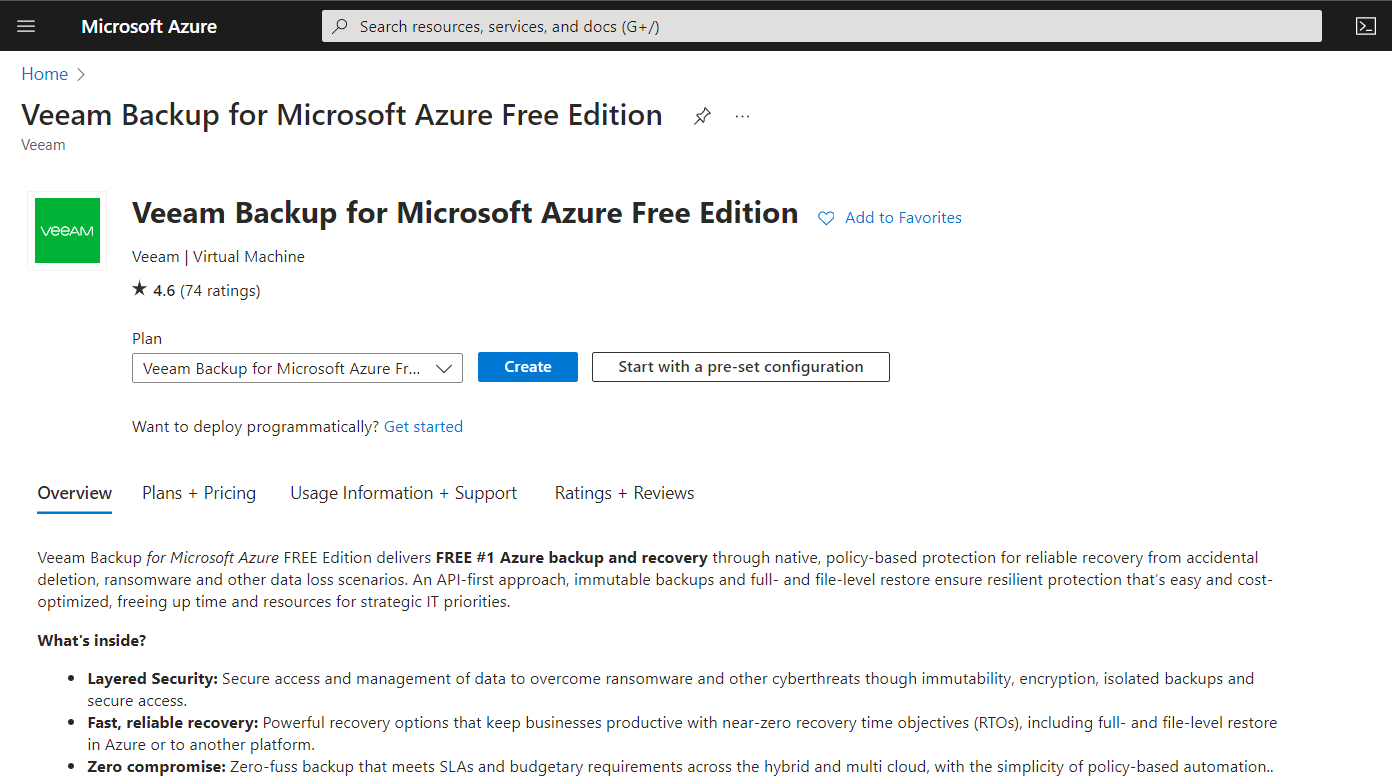Click the heart Add to Favorites icon
This screenshot has height=784, width=1392.
pos(826,218)
